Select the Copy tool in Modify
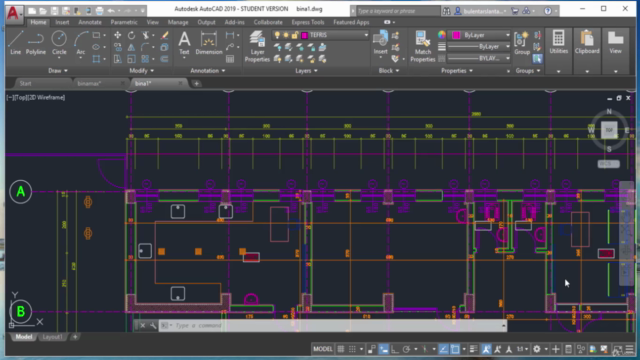The width and height of the screenshot is (640, 360). [x=118, y=47]
